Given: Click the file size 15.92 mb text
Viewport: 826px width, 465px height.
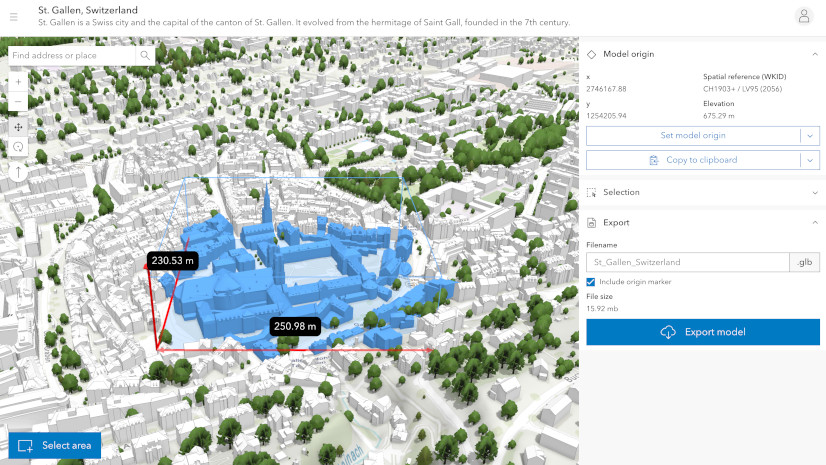Looking at the screenshot, I should coord(602,309).
